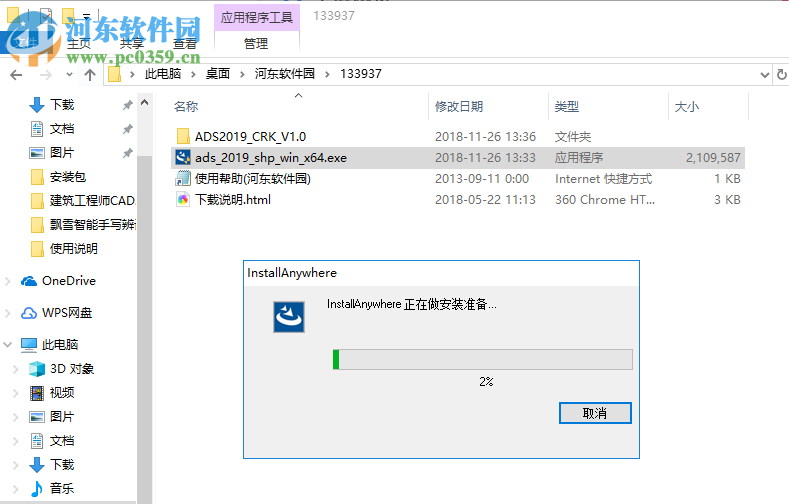Expand the 3D 对象 tree node
The image size is (789, 504).
16,369
